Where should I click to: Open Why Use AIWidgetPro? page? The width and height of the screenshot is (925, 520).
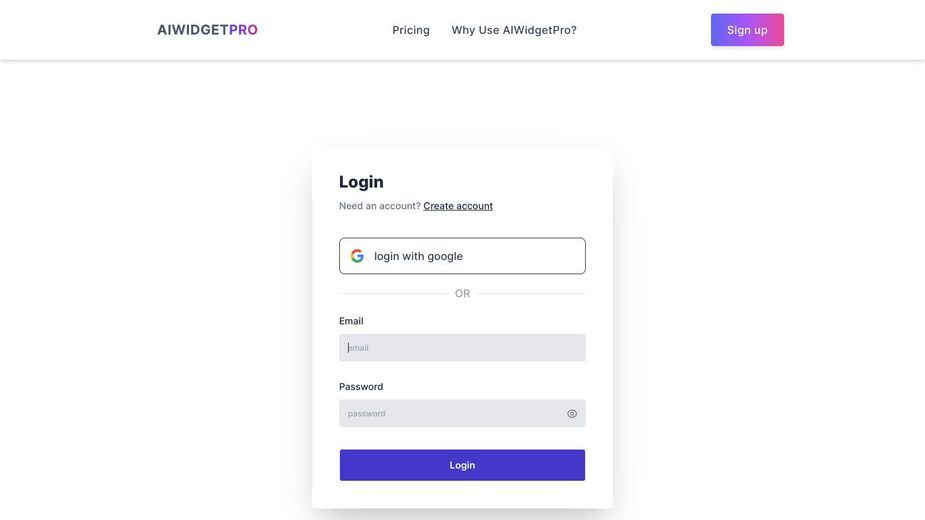point(514,30)
